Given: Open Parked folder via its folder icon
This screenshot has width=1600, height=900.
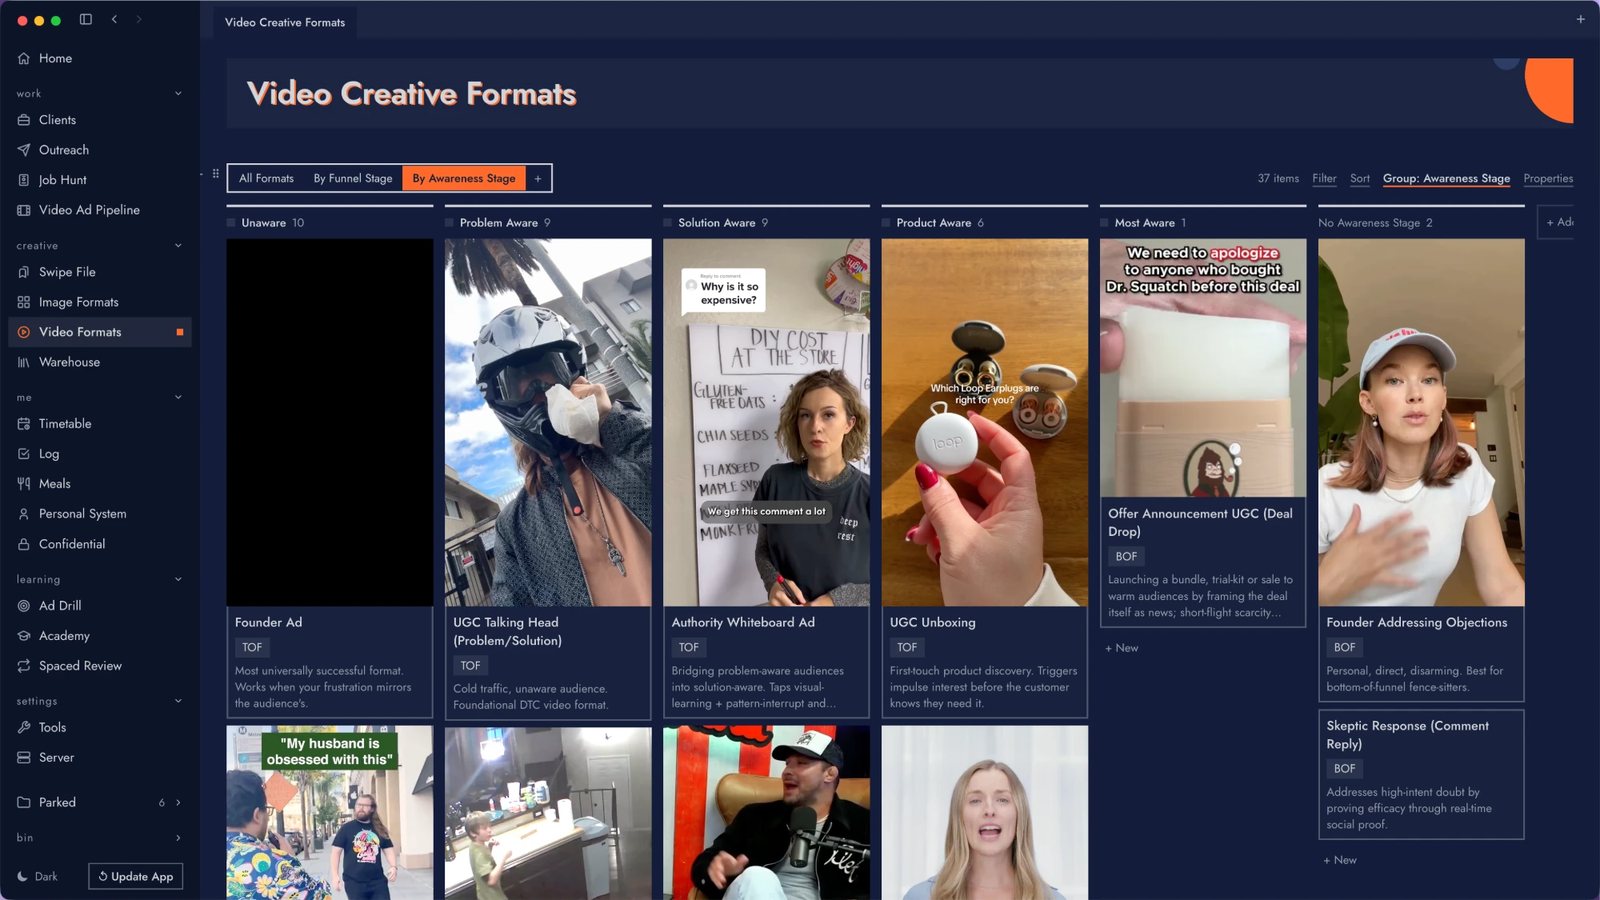Looking at the screenshot, I should [x=24, y=802].
